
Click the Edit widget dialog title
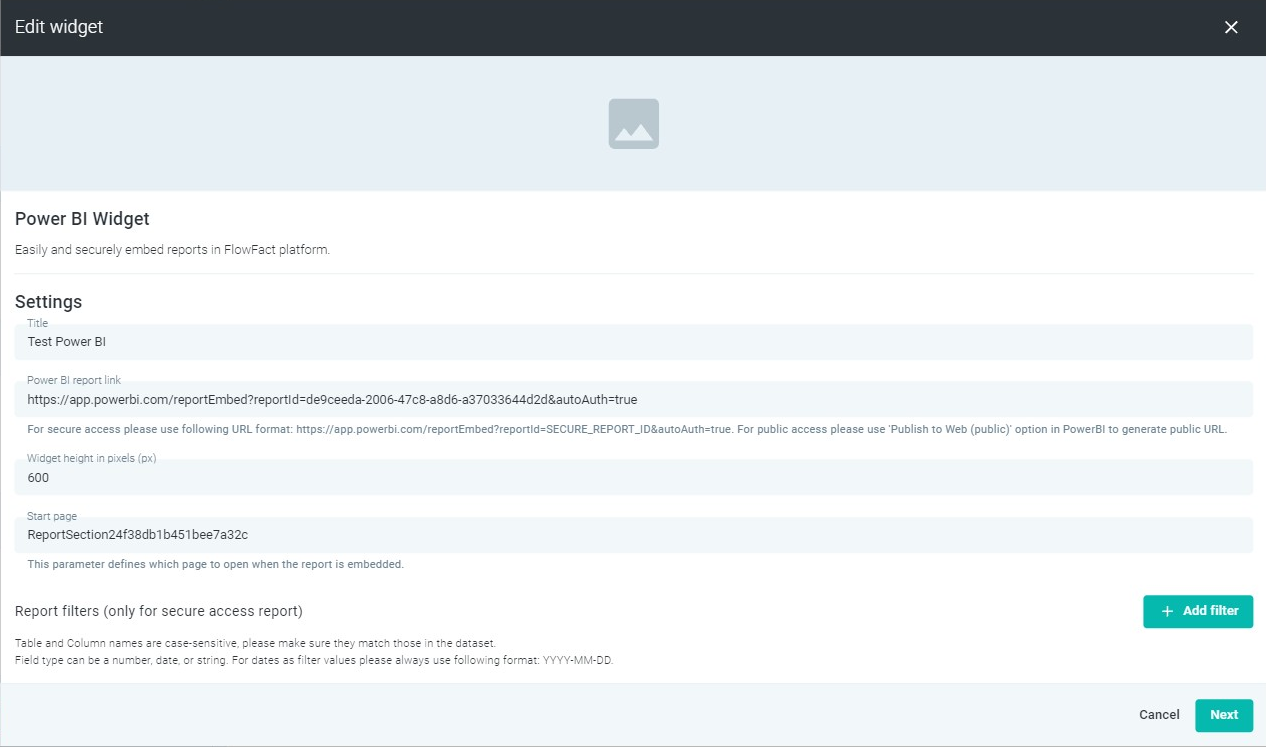[x=59, y=27]
